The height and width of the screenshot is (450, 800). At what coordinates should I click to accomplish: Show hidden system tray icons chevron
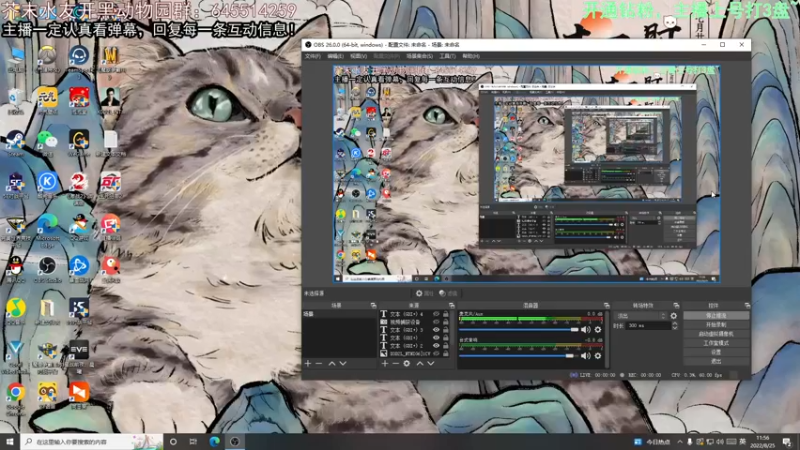pyautogui.click(x=680, y=441)
